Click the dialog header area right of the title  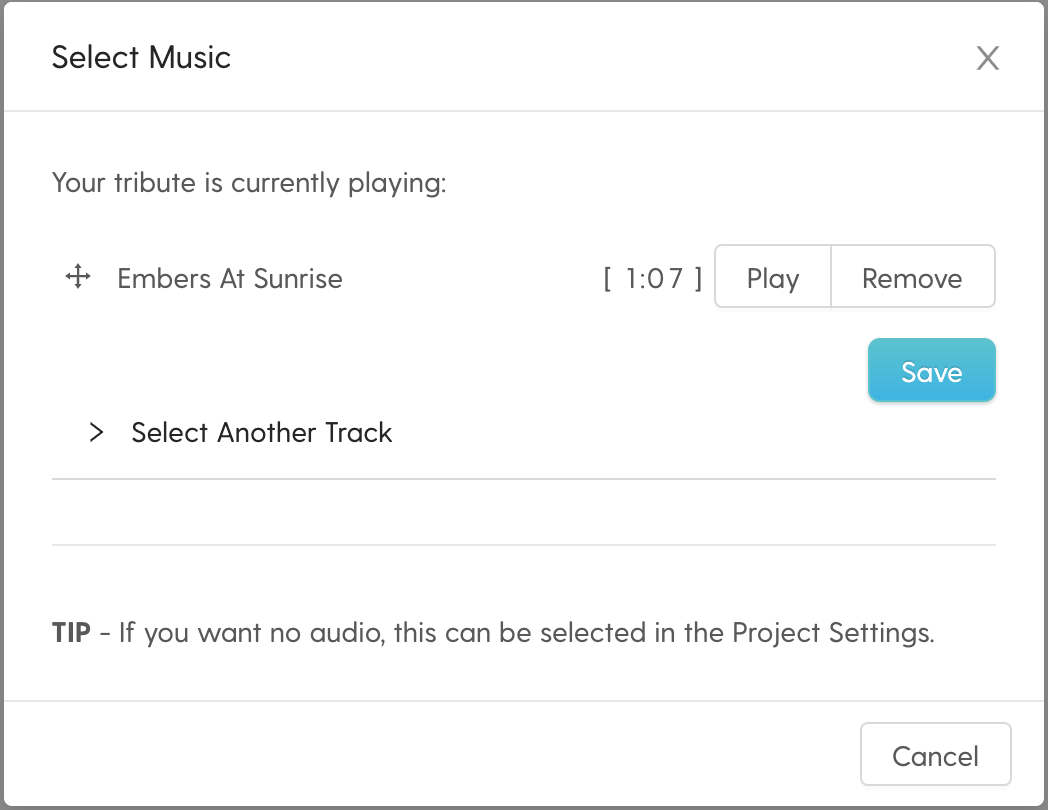tap(600, 57)
